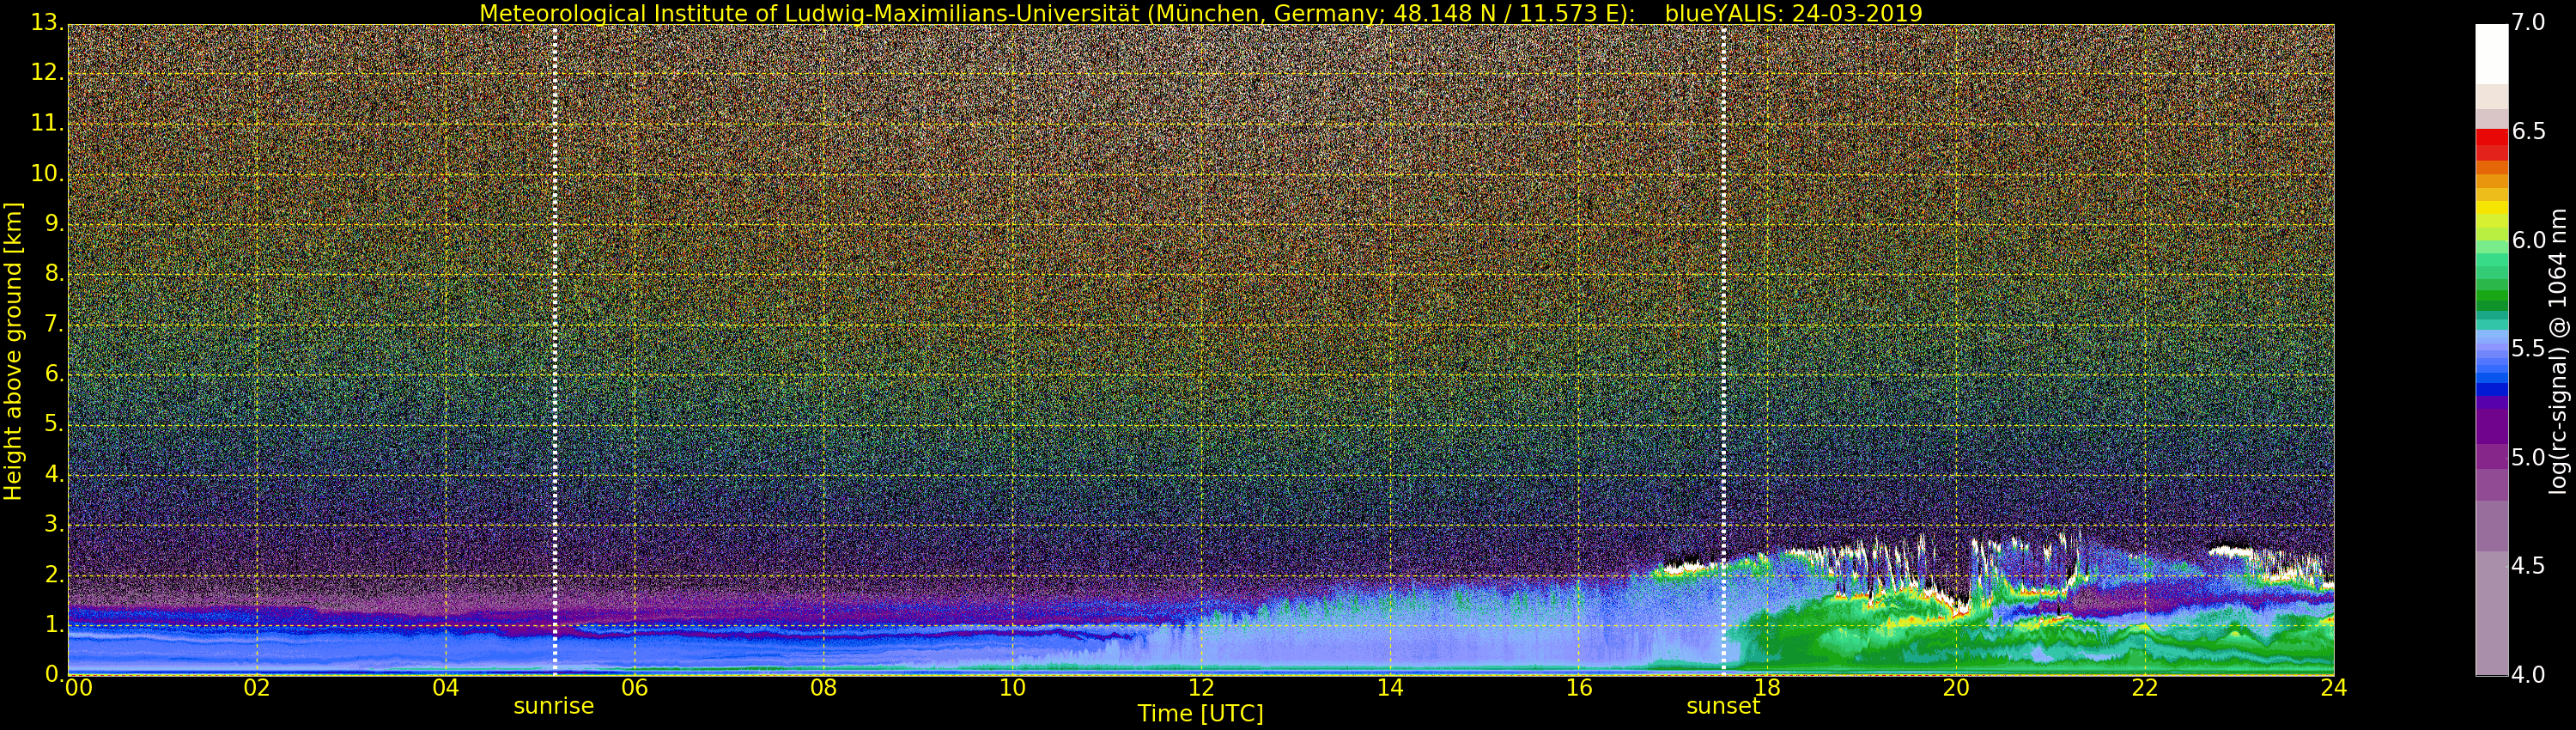Click the colorbar value label '5.5'
Screen dimensions: 2576x730
click(x=2528, y=349)
